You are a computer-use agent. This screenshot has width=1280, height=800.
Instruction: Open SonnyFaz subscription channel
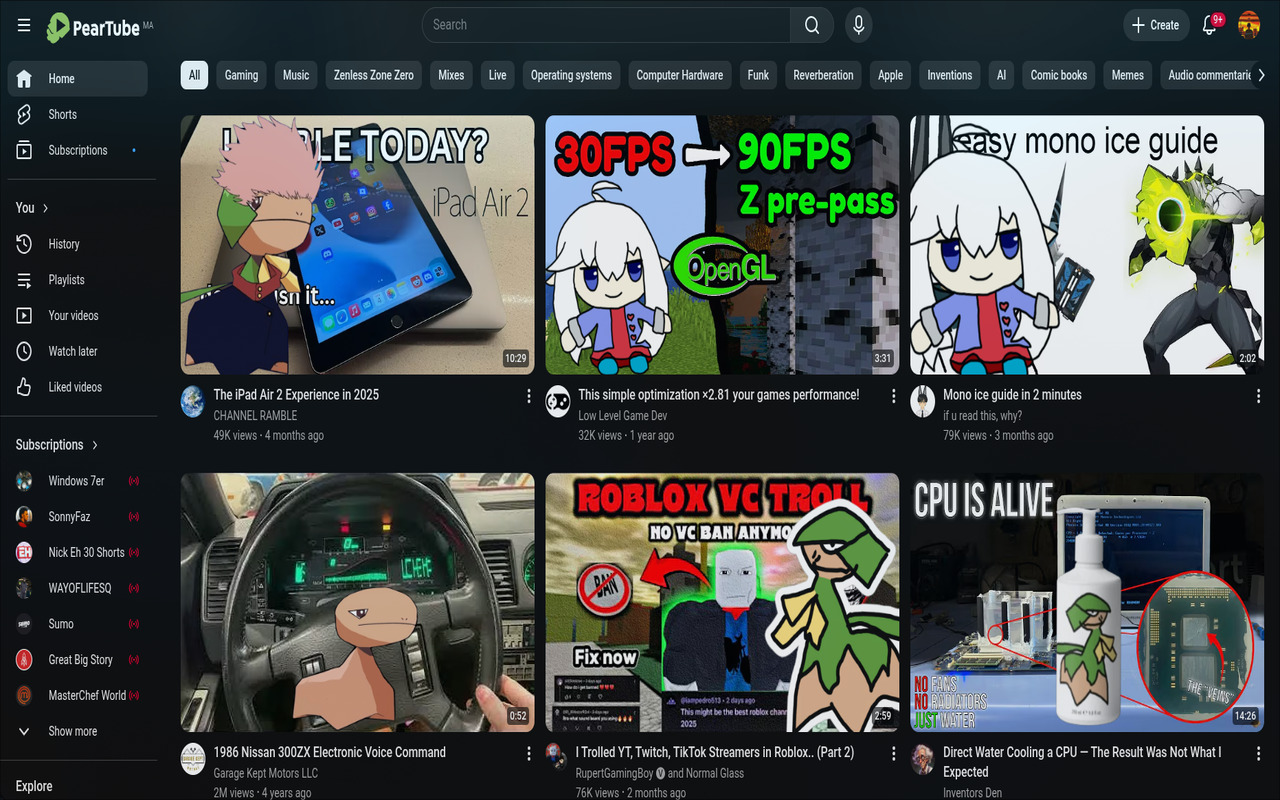point(77,517)
